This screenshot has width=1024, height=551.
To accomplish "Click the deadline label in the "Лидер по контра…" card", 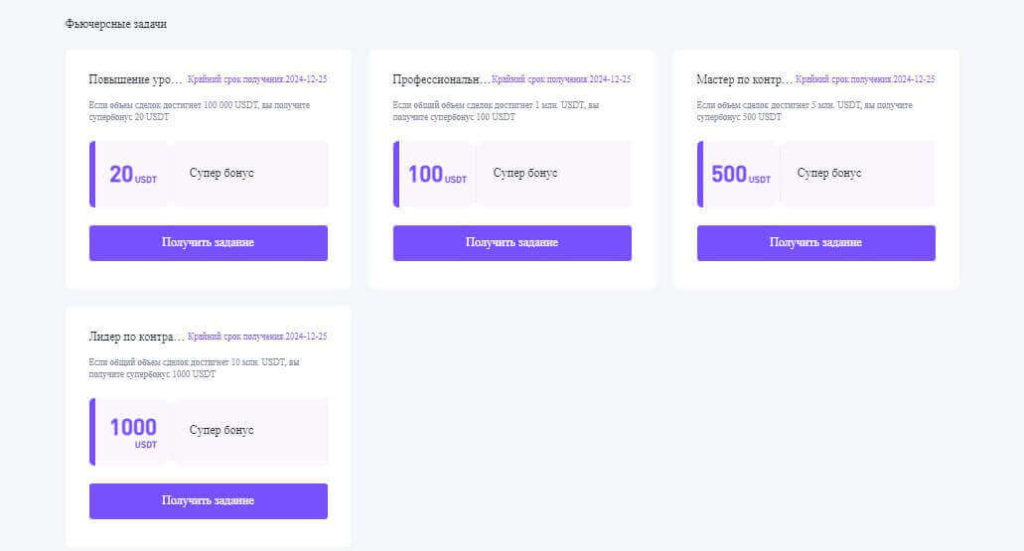I will tap(257, 337).
